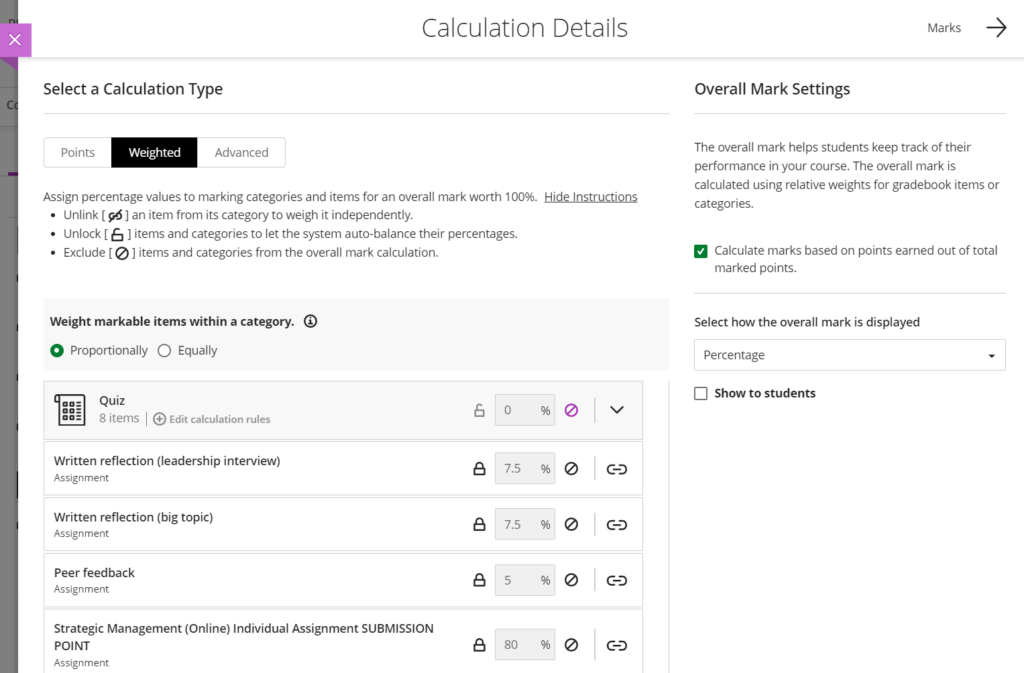The height and width of the screenshot is (673, 1024).
Task: Click the lock icon for Peer feedback
Action: coord(479,580)
